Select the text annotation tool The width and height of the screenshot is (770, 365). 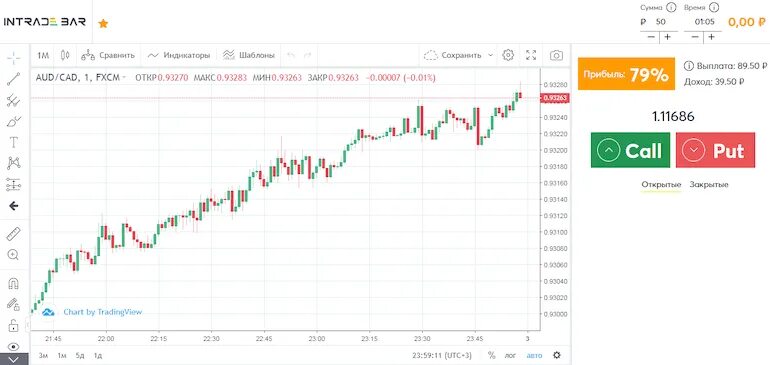[x=14, y=142]
